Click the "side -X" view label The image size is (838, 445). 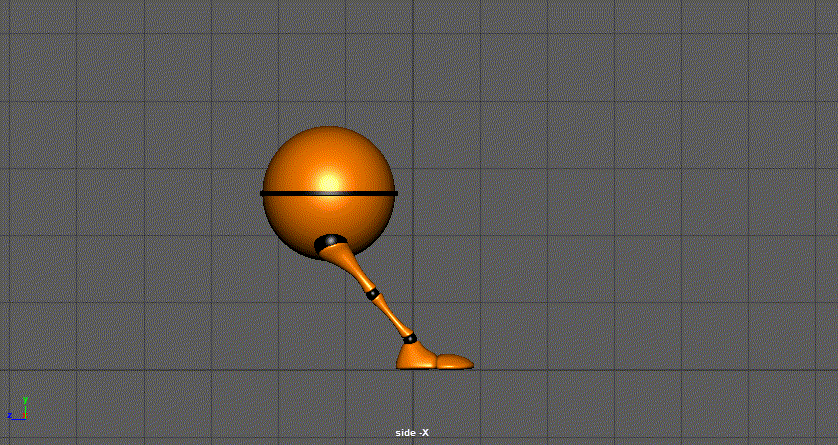(412, 433)
